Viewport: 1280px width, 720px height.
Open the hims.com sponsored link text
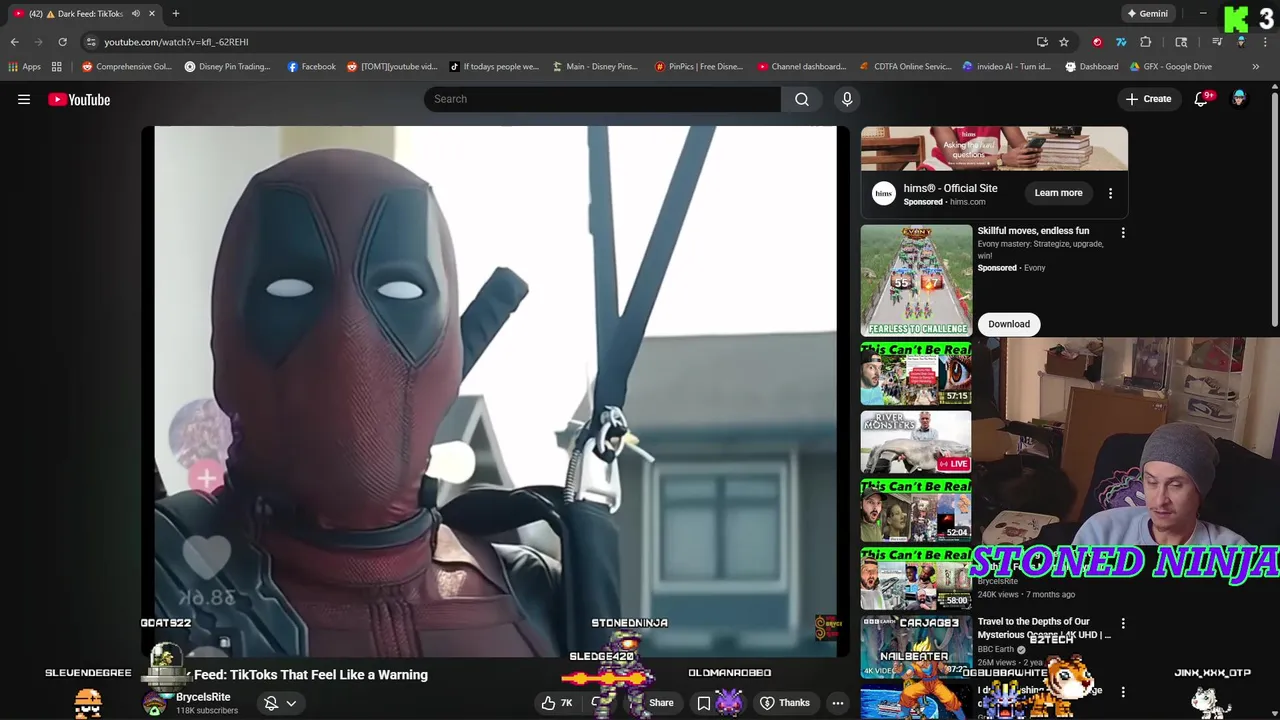tap(967, 202)
